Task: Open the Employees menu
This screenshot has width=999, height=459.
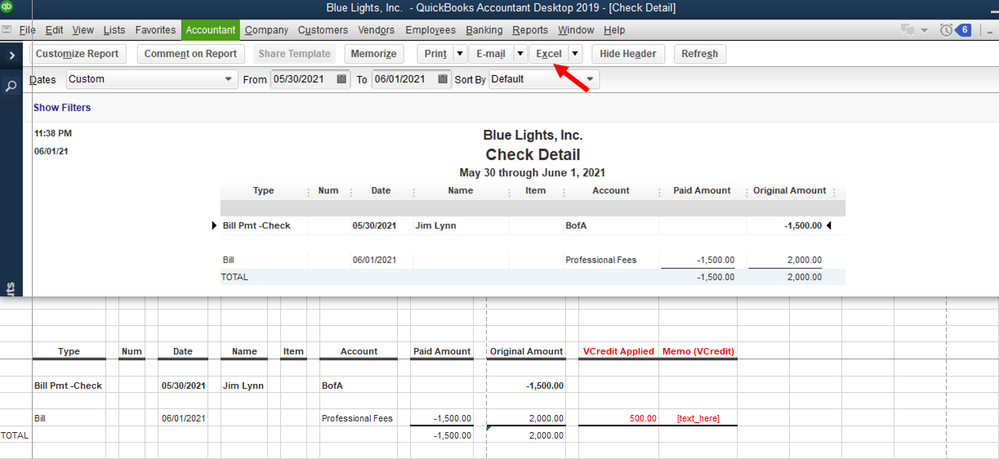Action: (x=430, y=30)
